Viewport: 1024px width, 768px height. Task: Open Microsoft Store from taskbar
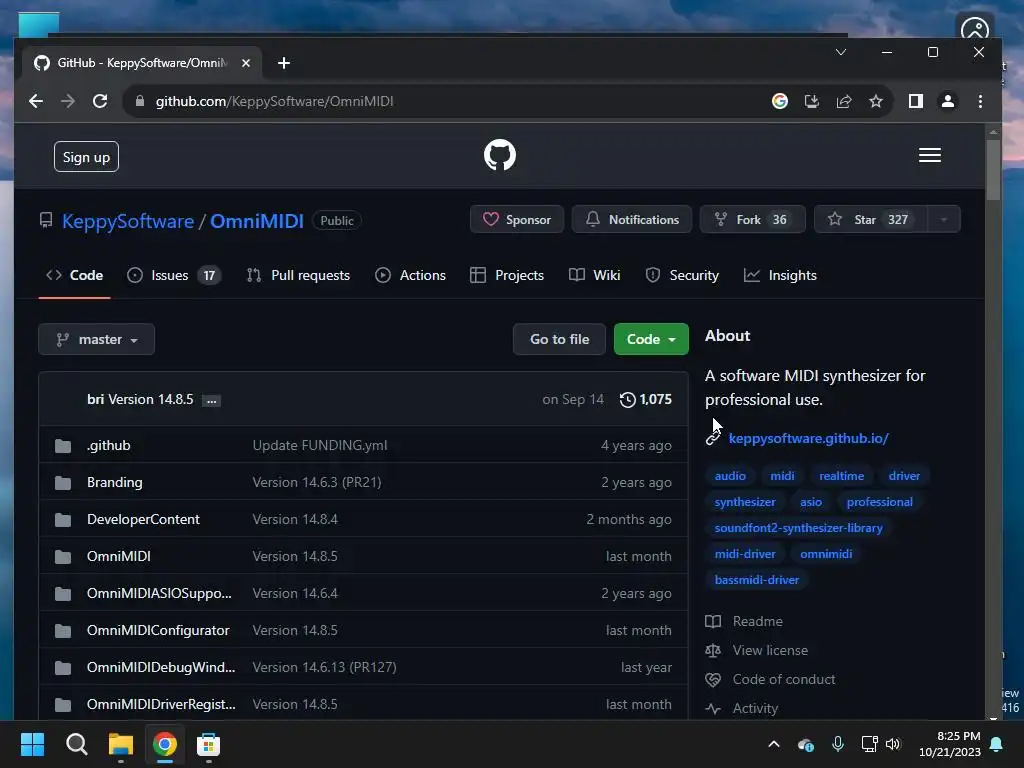(x=208, y=744)
